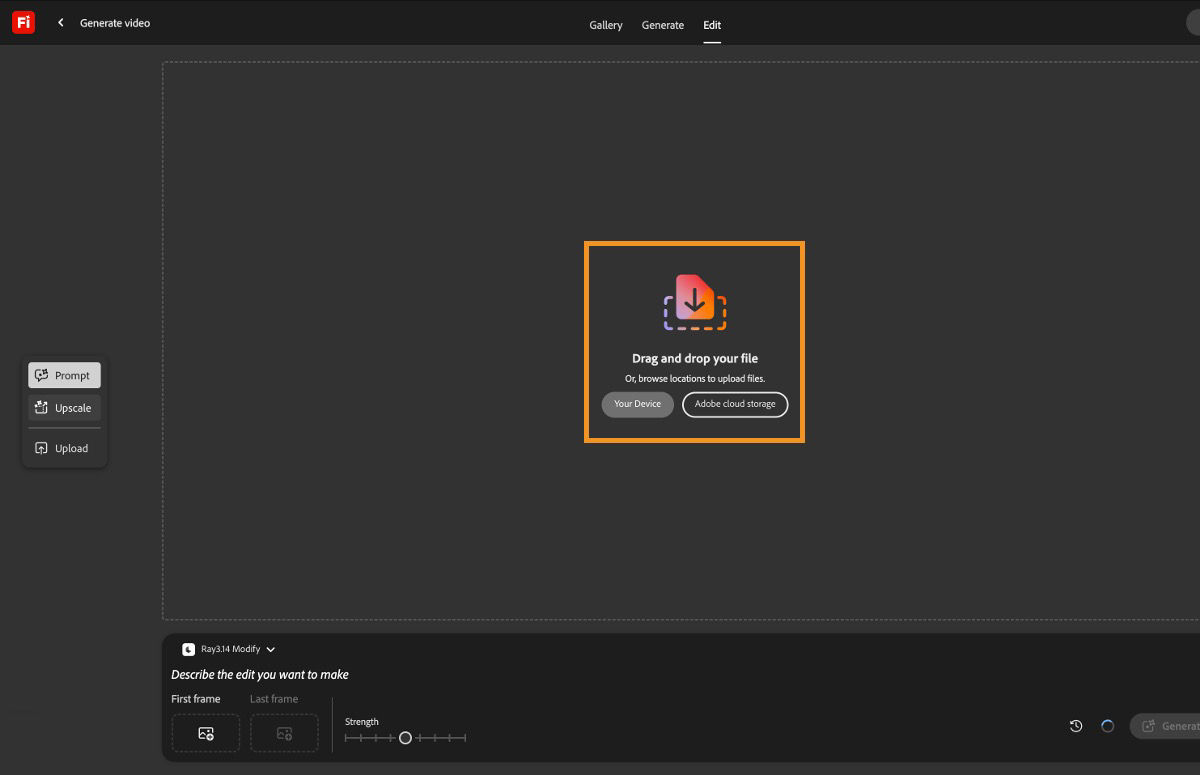Screen dimensions: 1200x775
Task: Adjust the Strength slider handle
Action: [405, 737]
